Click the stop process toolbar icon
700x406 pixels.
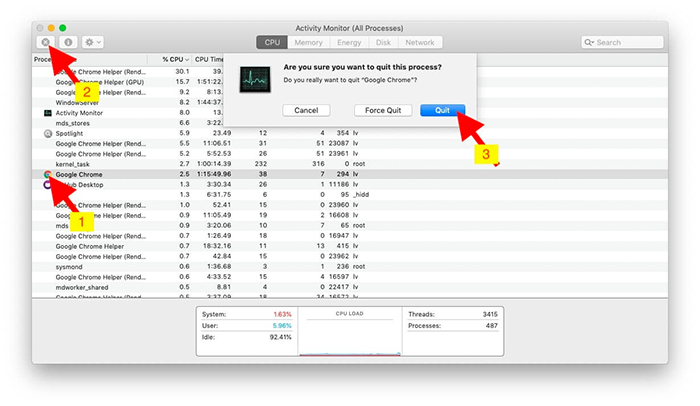click(46, 42)
